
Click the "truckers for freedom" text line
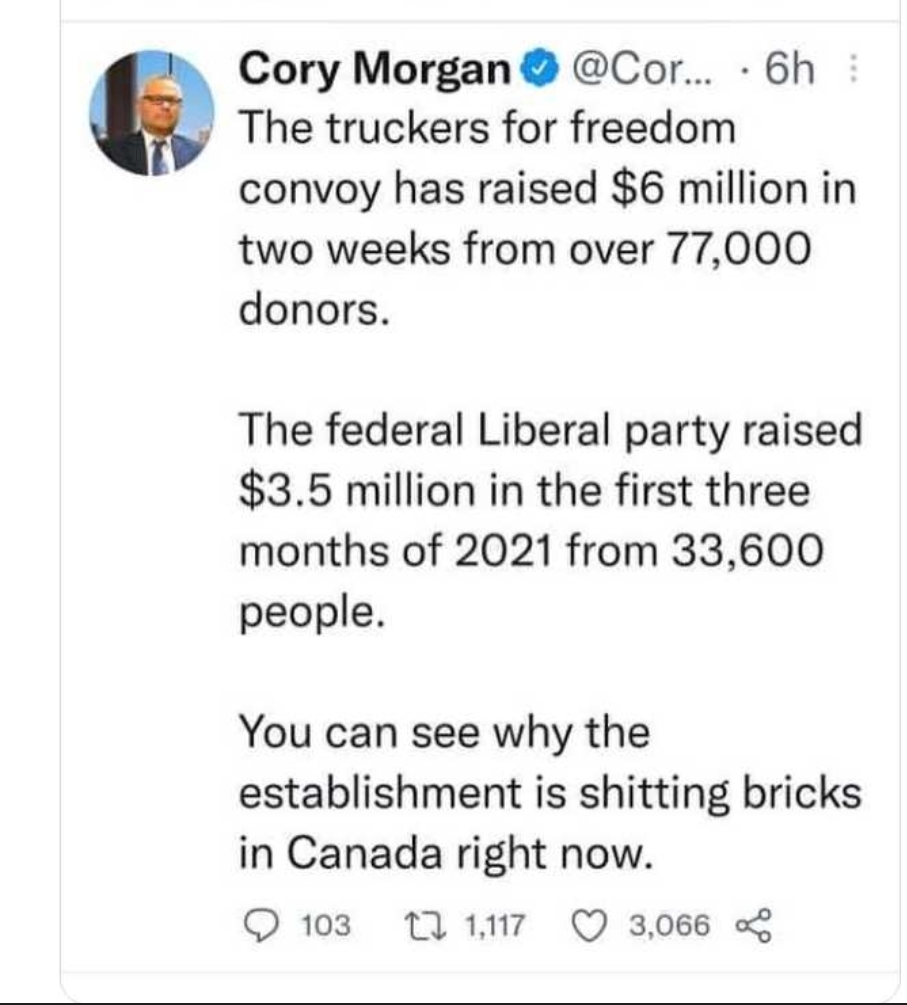[486, 129]
